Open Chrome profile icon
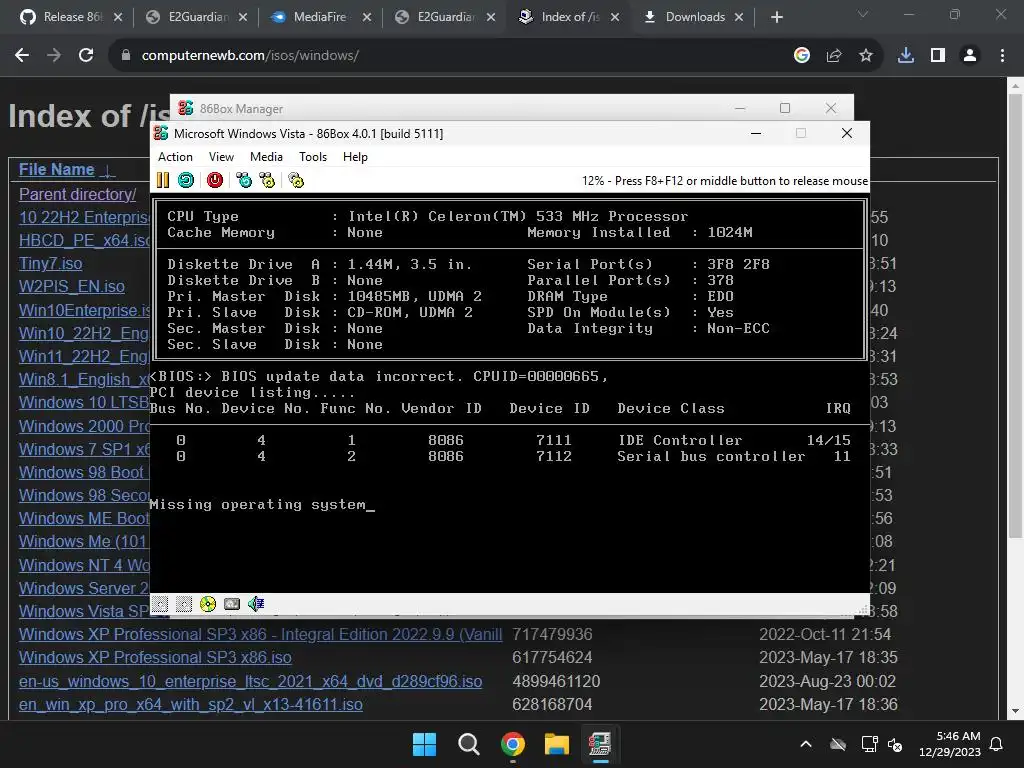This screenshot has height=768, width=1024. point(970,56)
